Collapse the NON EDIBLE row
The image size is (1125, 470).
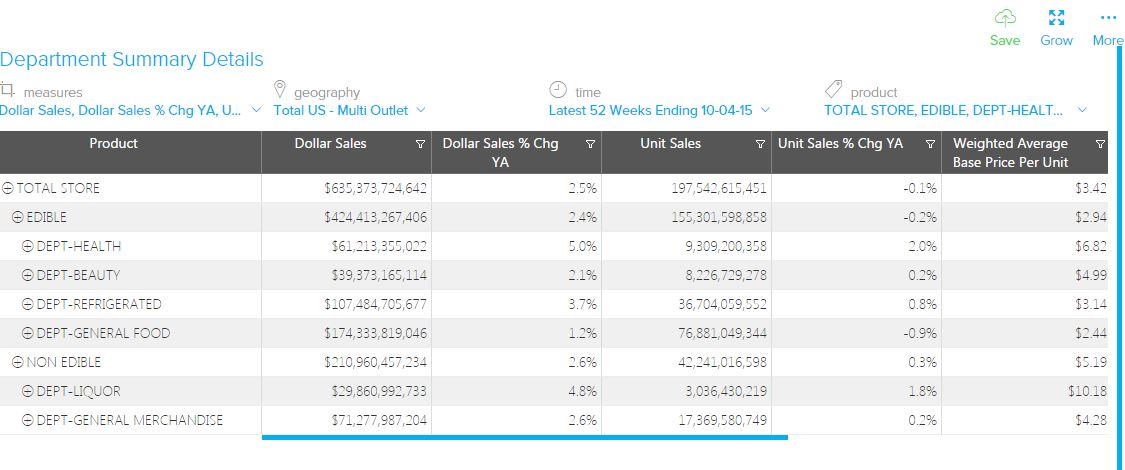(x=18, y=362)
